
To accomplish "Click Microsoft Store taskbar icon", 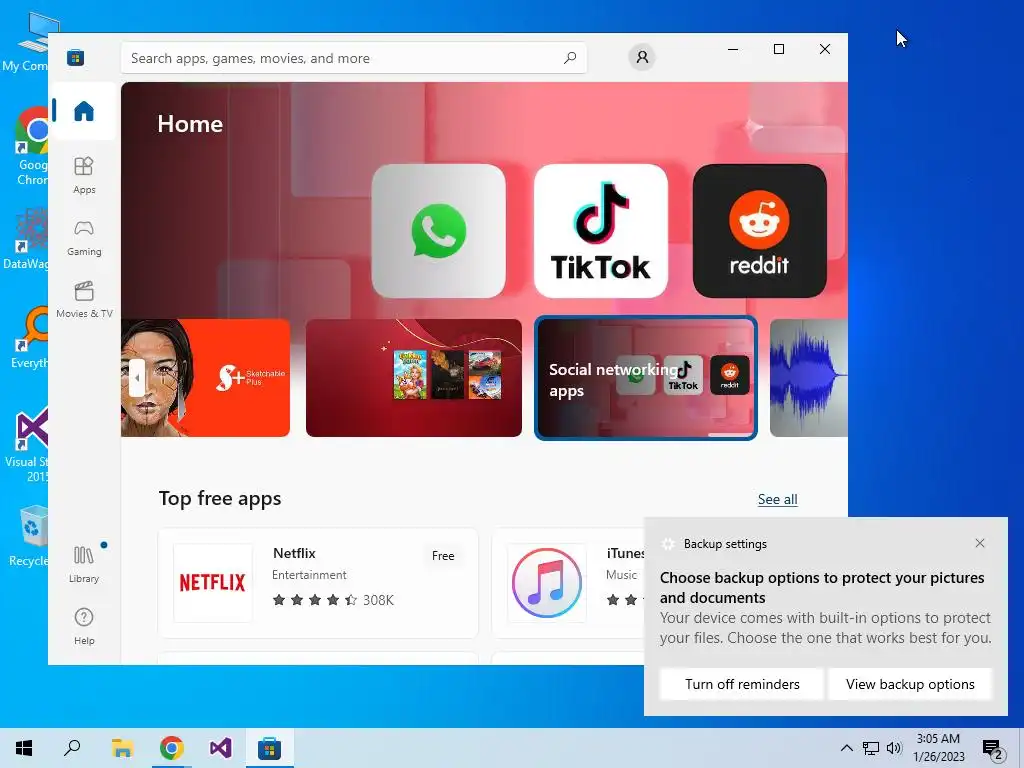I will coord(269,748).
